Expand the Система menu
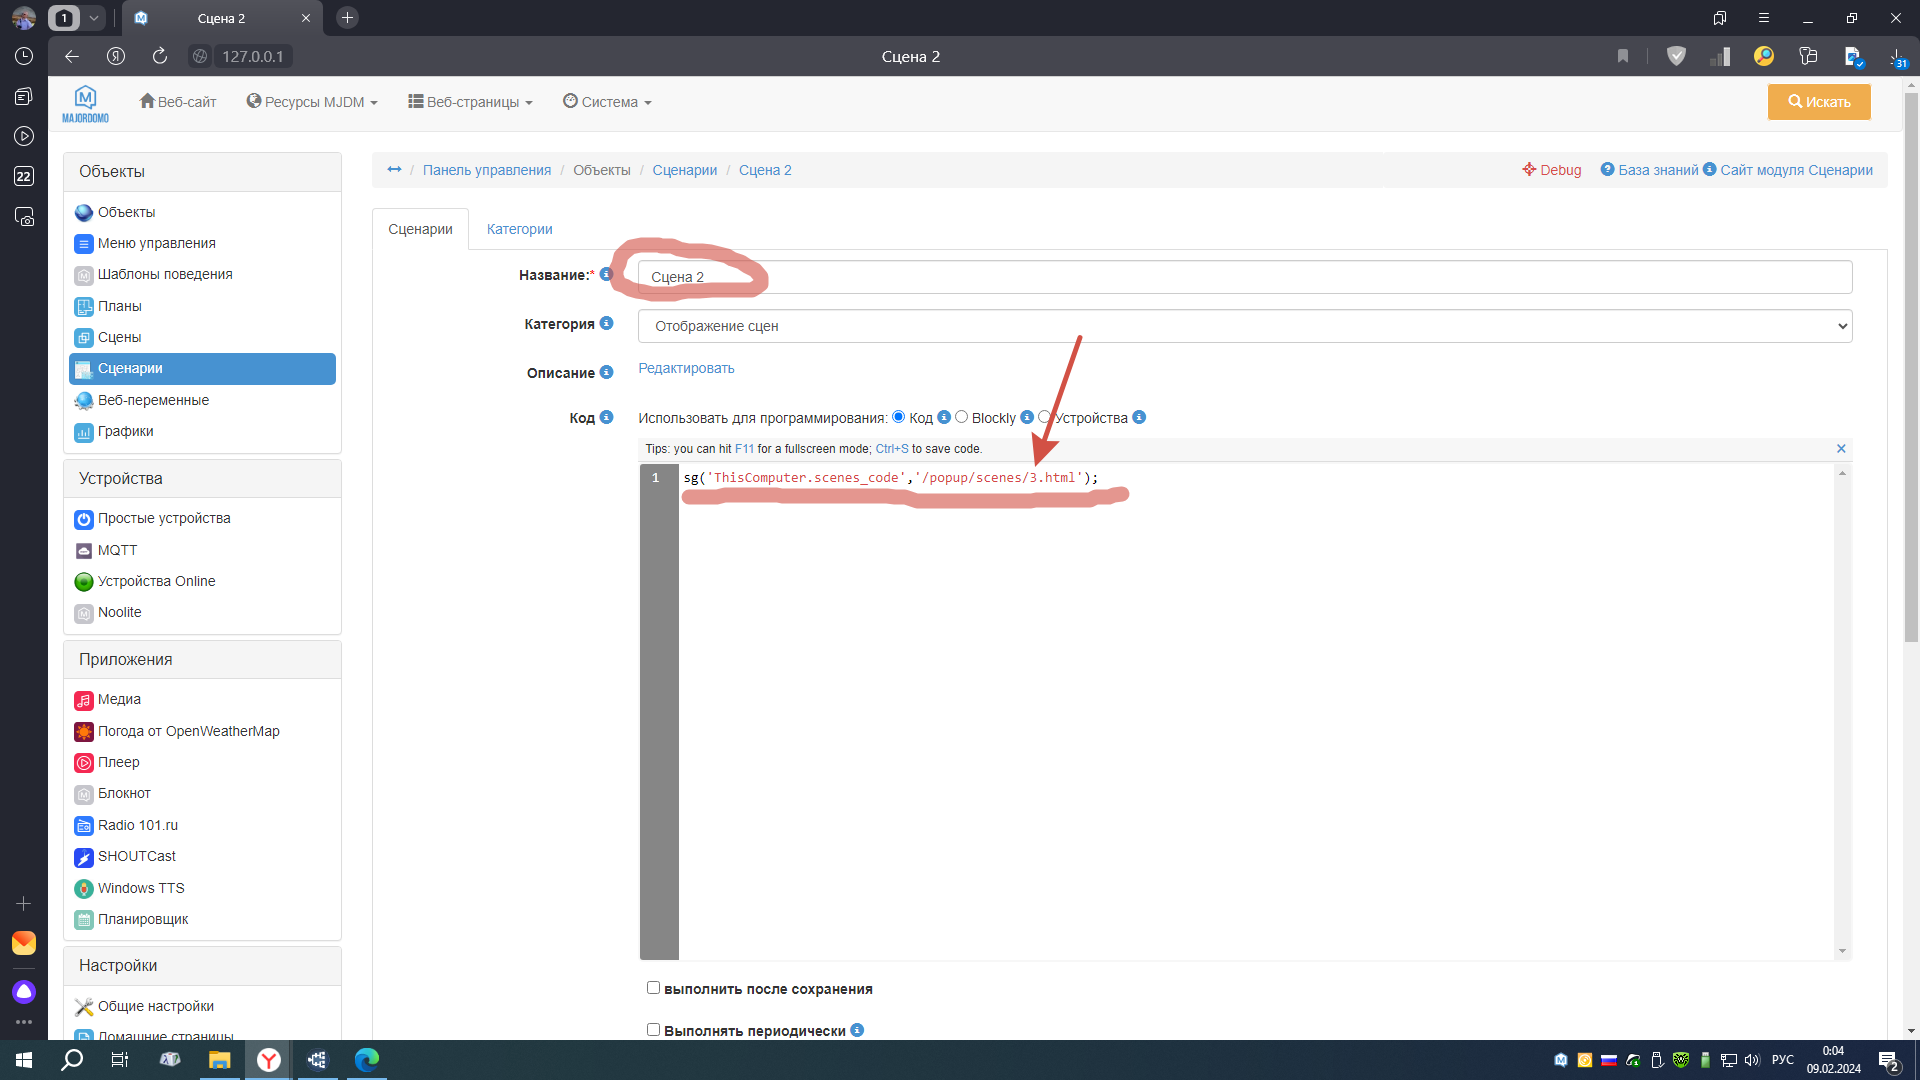The image size is (1920, 1080). pos(607,102)
